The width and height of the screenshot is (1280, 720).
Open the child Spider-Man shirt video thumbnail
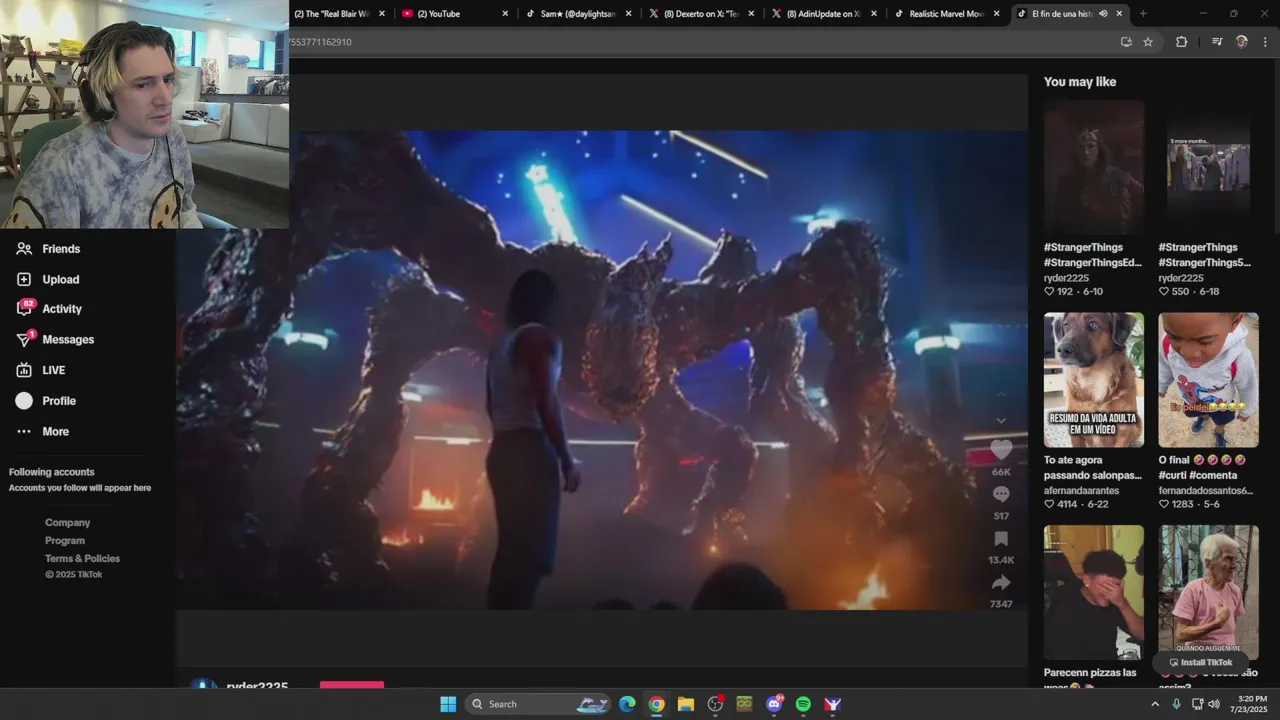pos(1208,380)
